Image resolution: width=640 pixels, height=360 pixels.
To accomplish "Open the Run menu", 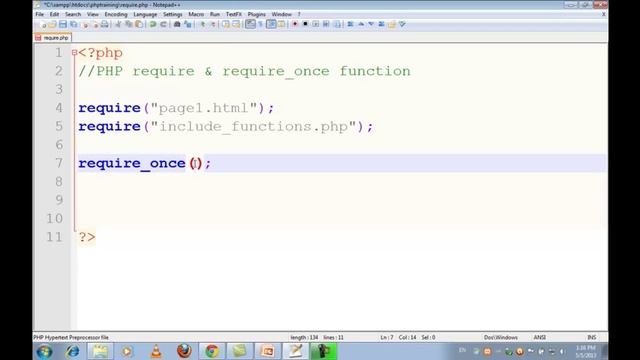I will click(x=215, y=14).
